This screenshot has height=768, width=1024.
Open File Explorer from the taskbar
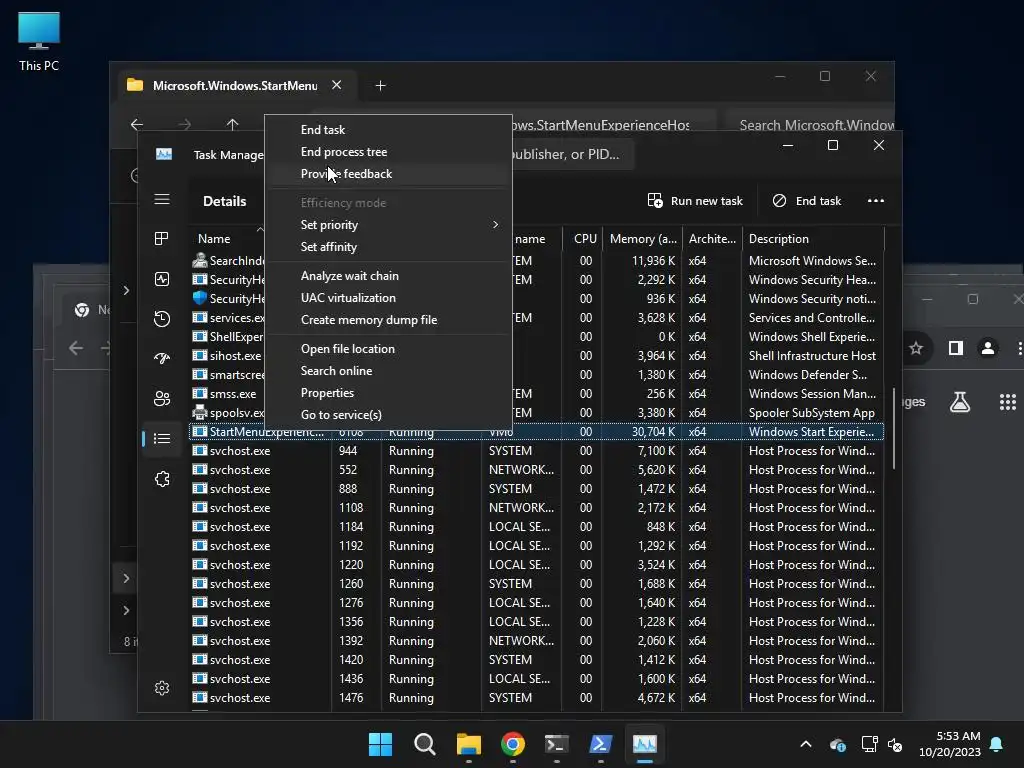click(469, 744)
